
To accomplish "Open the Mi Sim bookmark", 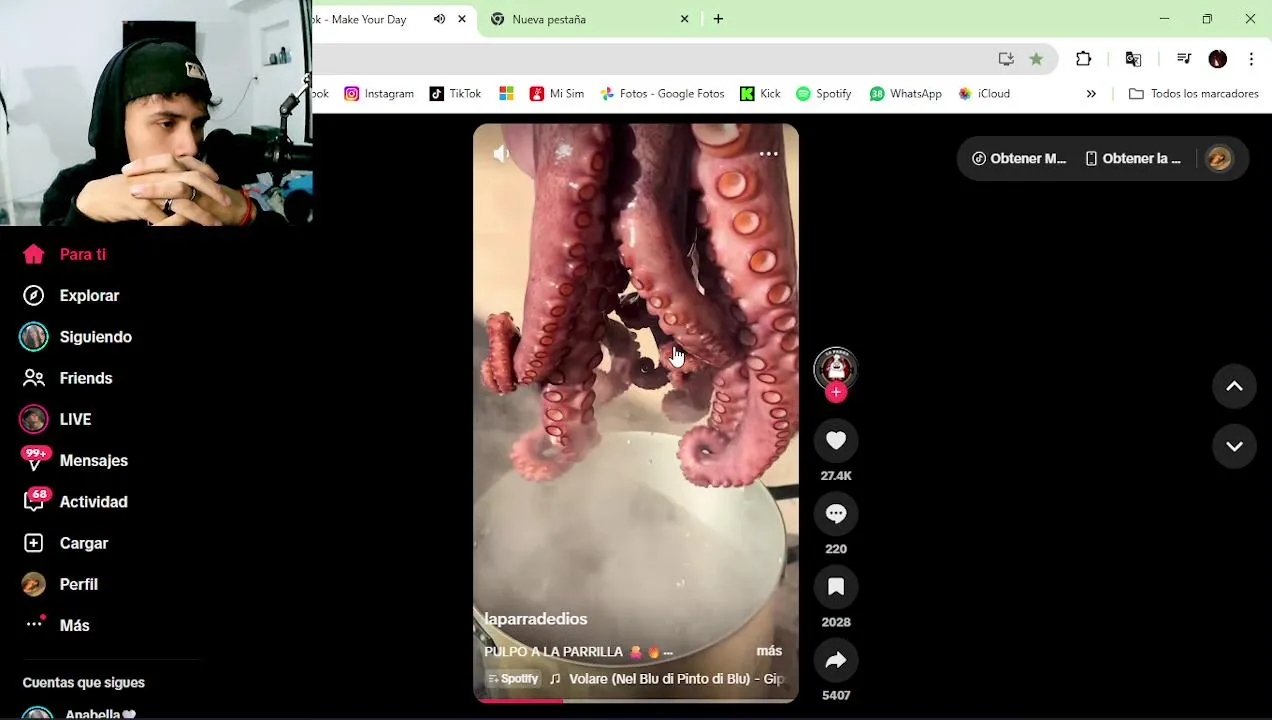I will click(557, 93).
